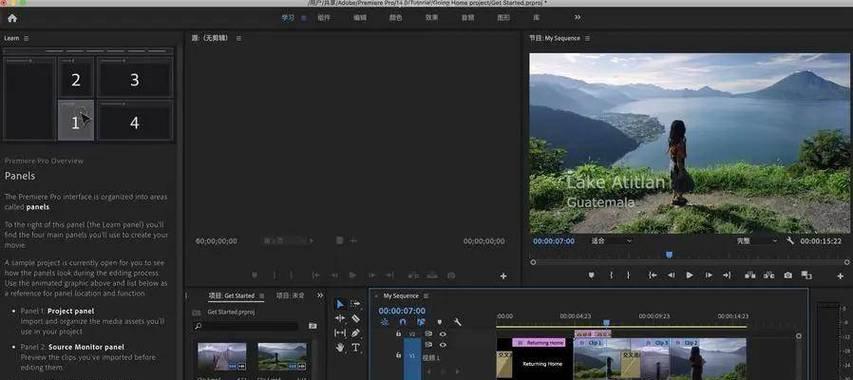
Task: Click panel 2 in Learn diagram
Action: [x=76, y=78]
